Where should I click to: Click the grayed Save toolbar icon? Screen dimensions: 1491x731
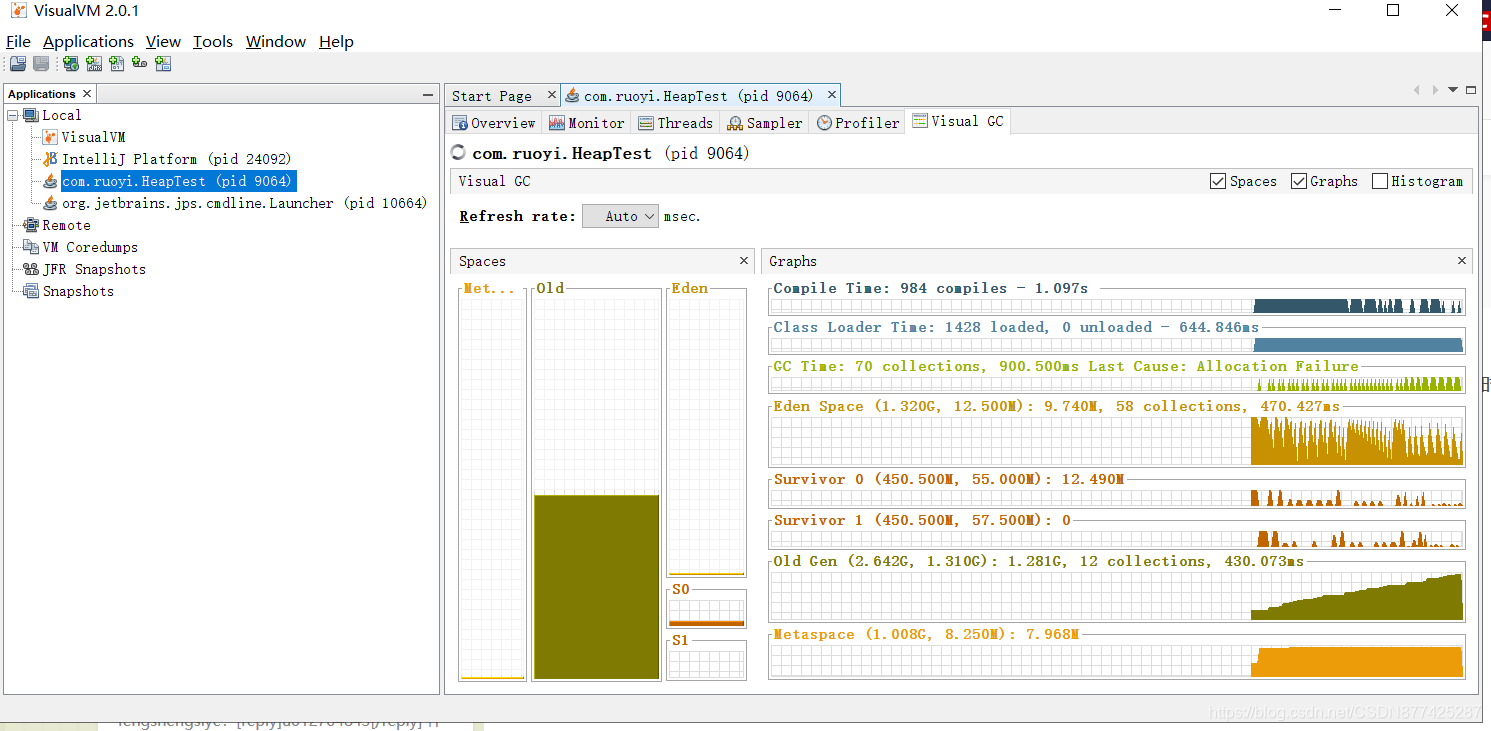[x=41, y=64]
